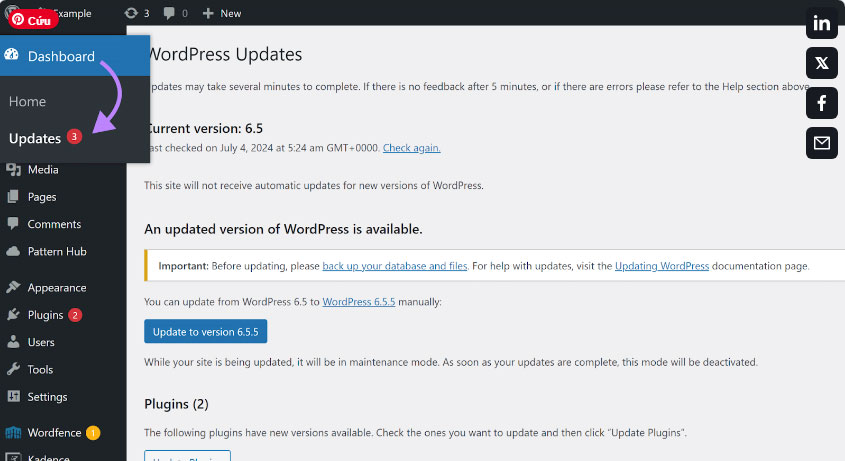Image resolution: width=845 pixels, height=461 pixels.
Task: Go to Home under Dashboard
Action: click(x=27, y=101)
